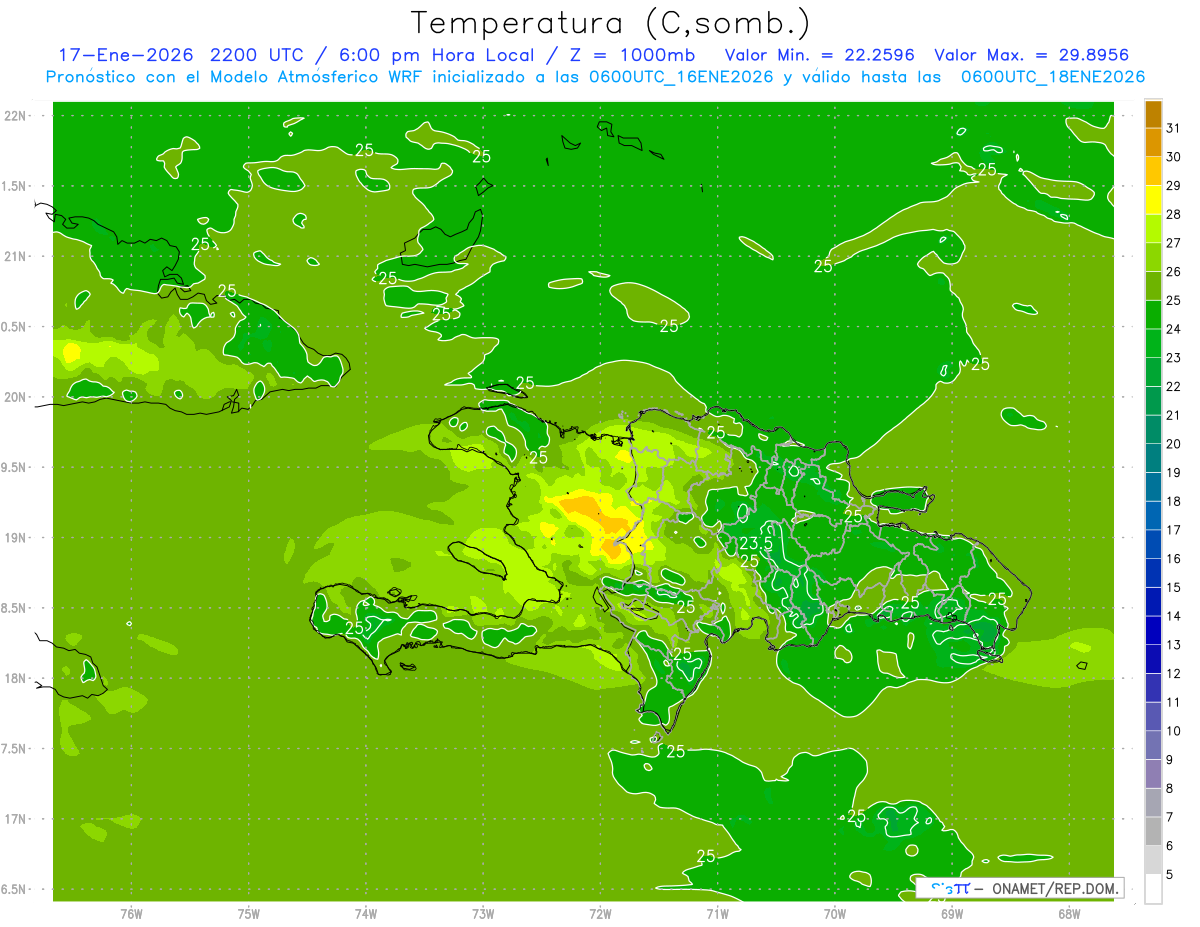
Task: Click the '69W' longitude axis label
Action: coord(952,914)
